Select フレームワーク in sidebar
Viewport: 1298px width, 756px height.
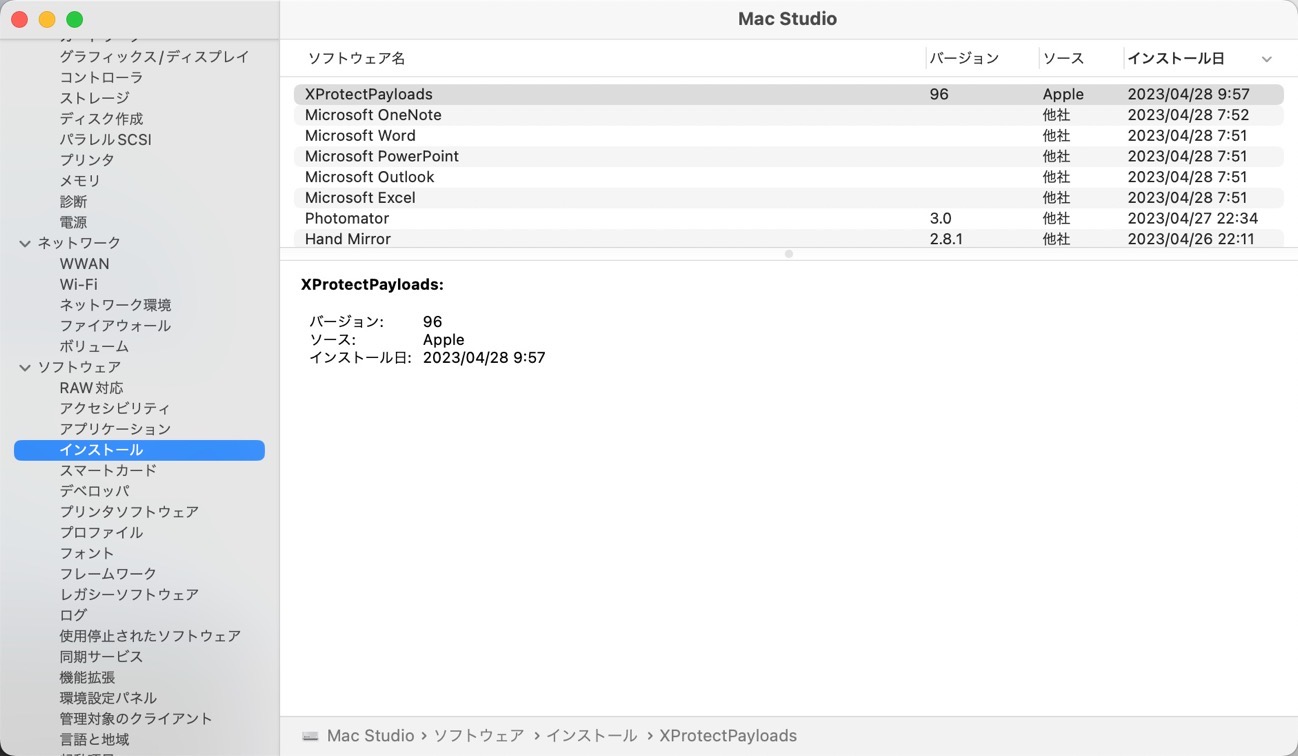[108, 574]
